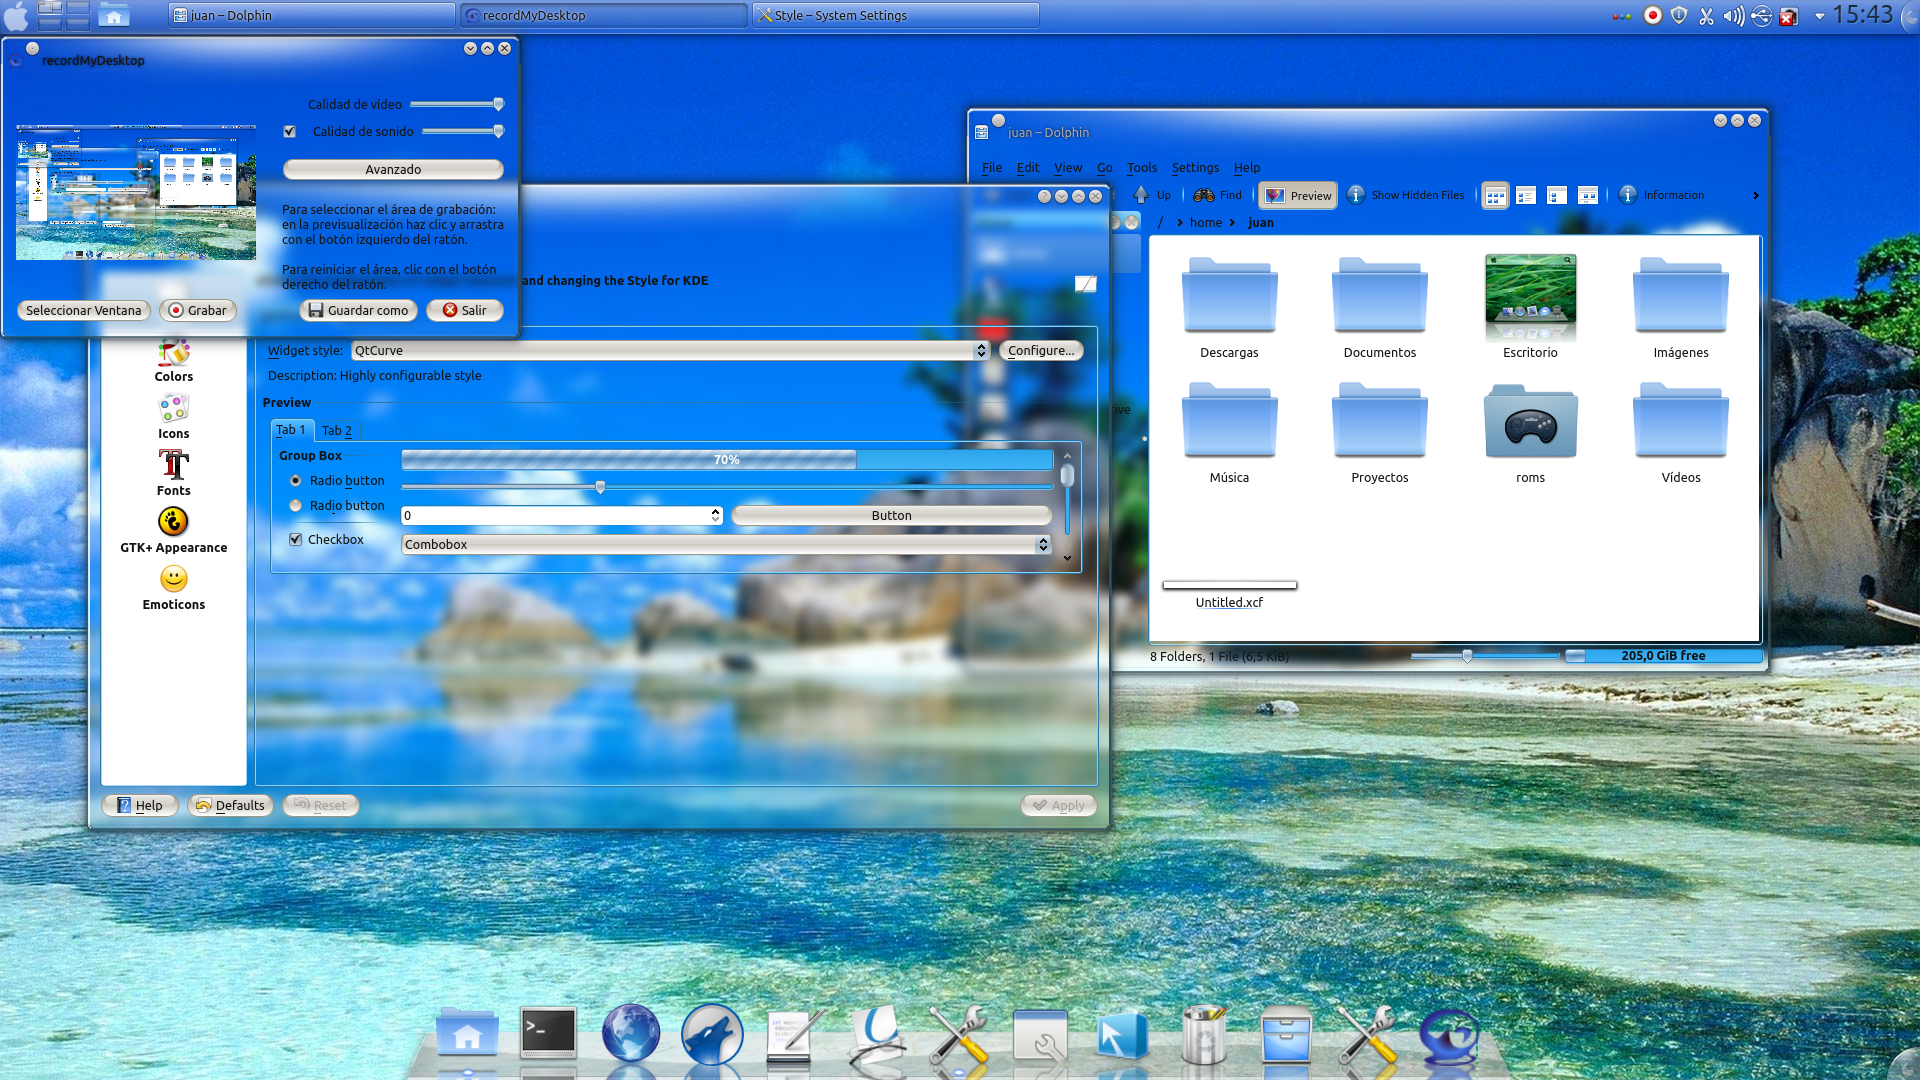Select the Vídeos folder

coord(1680,433)
